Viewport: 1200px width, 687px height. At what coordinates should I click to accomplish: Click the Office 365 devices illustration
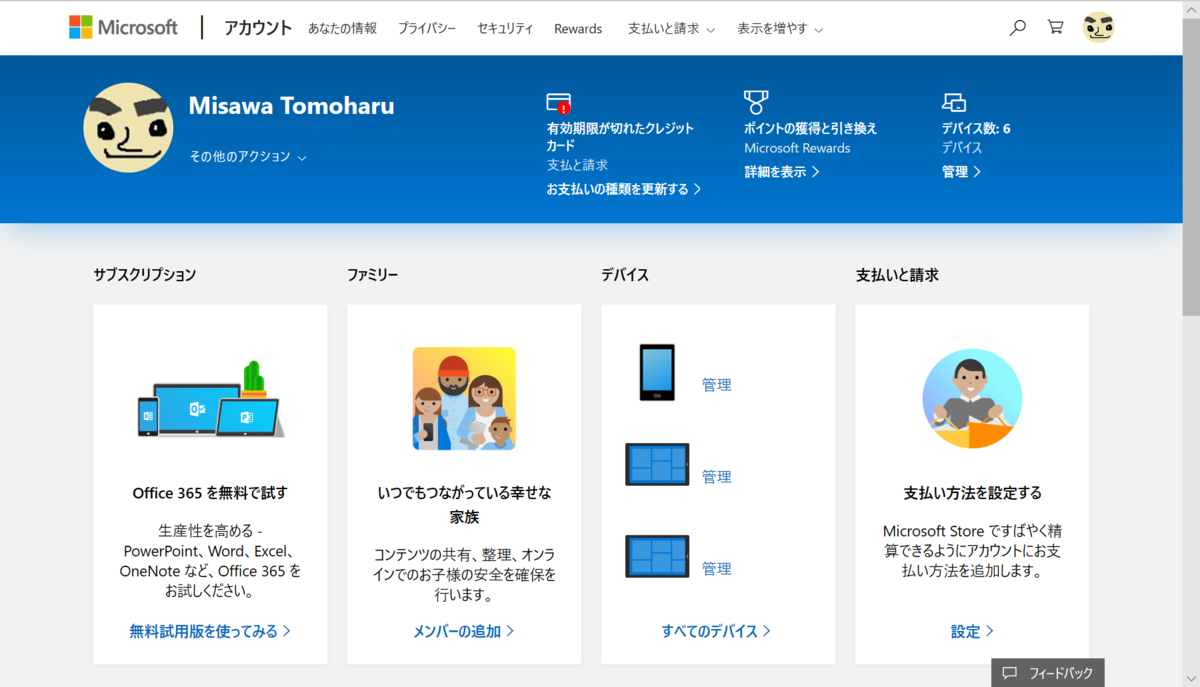tap(210, 399)
